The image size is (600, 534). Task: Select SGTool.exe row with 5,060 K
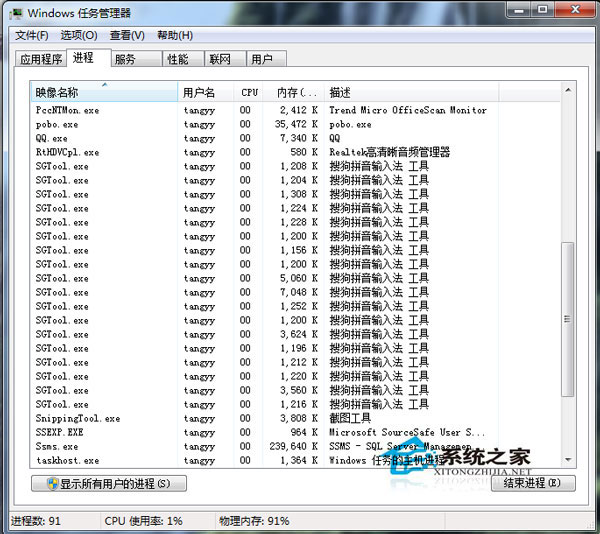[x=295, y=278]
